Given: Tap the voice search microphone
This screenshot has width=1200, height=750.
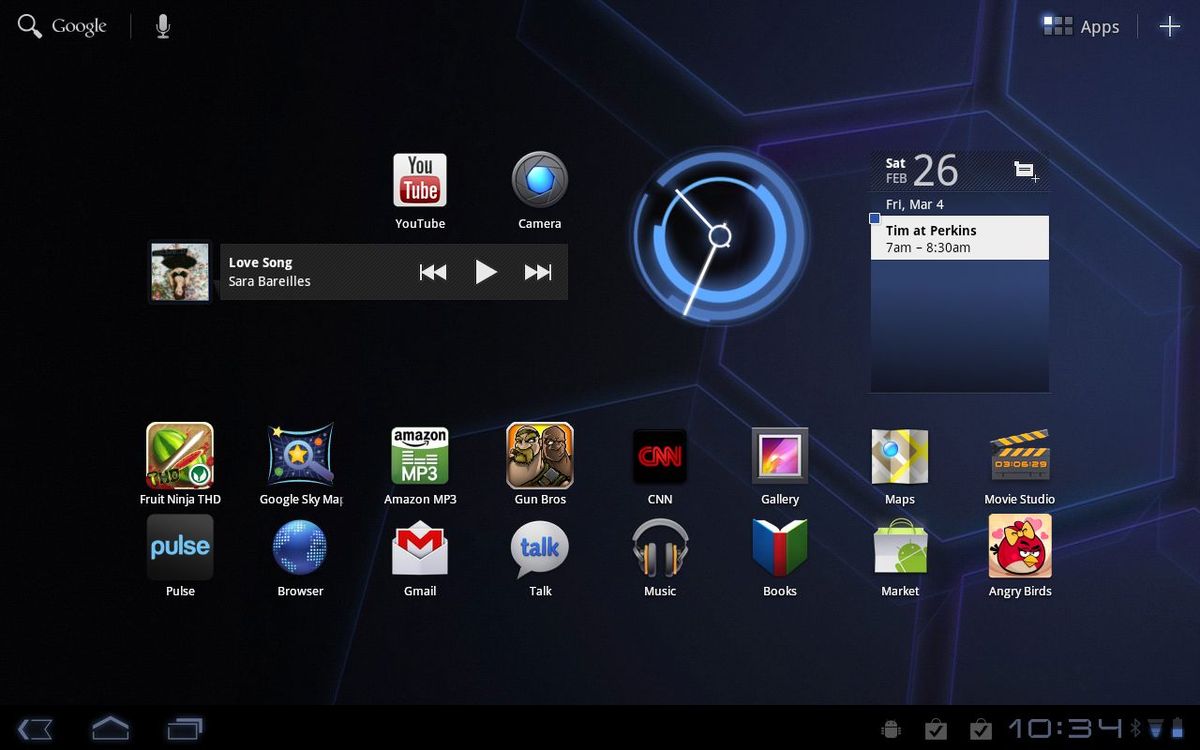Looking at the screenshot, I should [163, 26].
